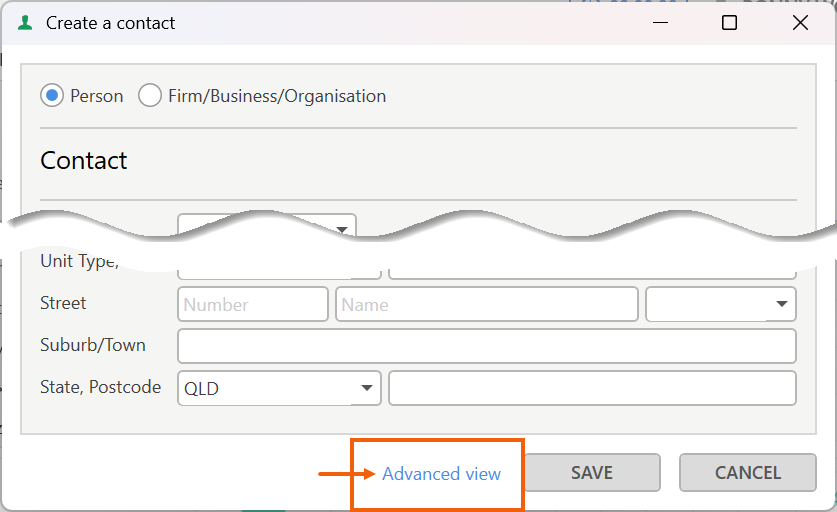The image size is (837, 512).
Task: Click the Street field label
Action: (x=63, y=303)
